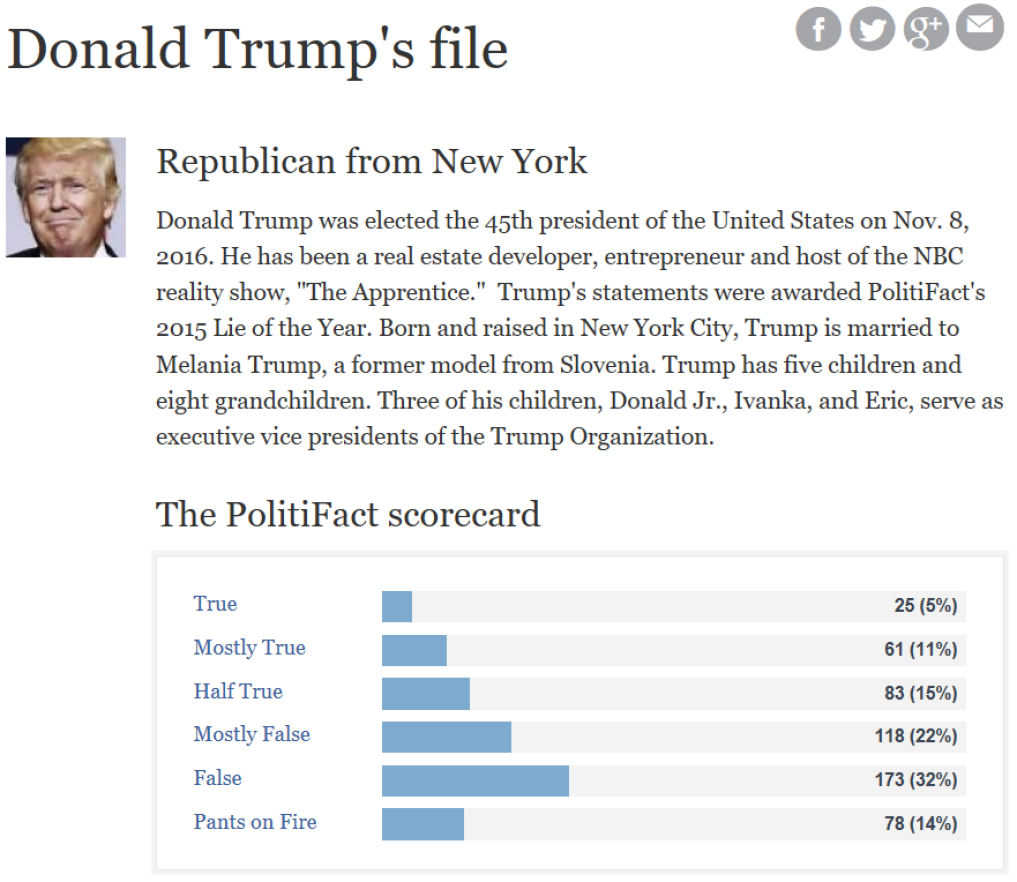The image size is (1017, 882).
Task: Click Donald Trump's portrait photo
Action: [x=66, y=197]
